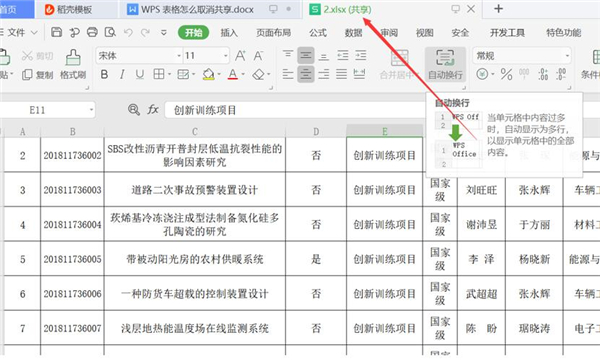600x363 pixels.
Task: Decrease decimal places icon
Action: tap(561, 74)
